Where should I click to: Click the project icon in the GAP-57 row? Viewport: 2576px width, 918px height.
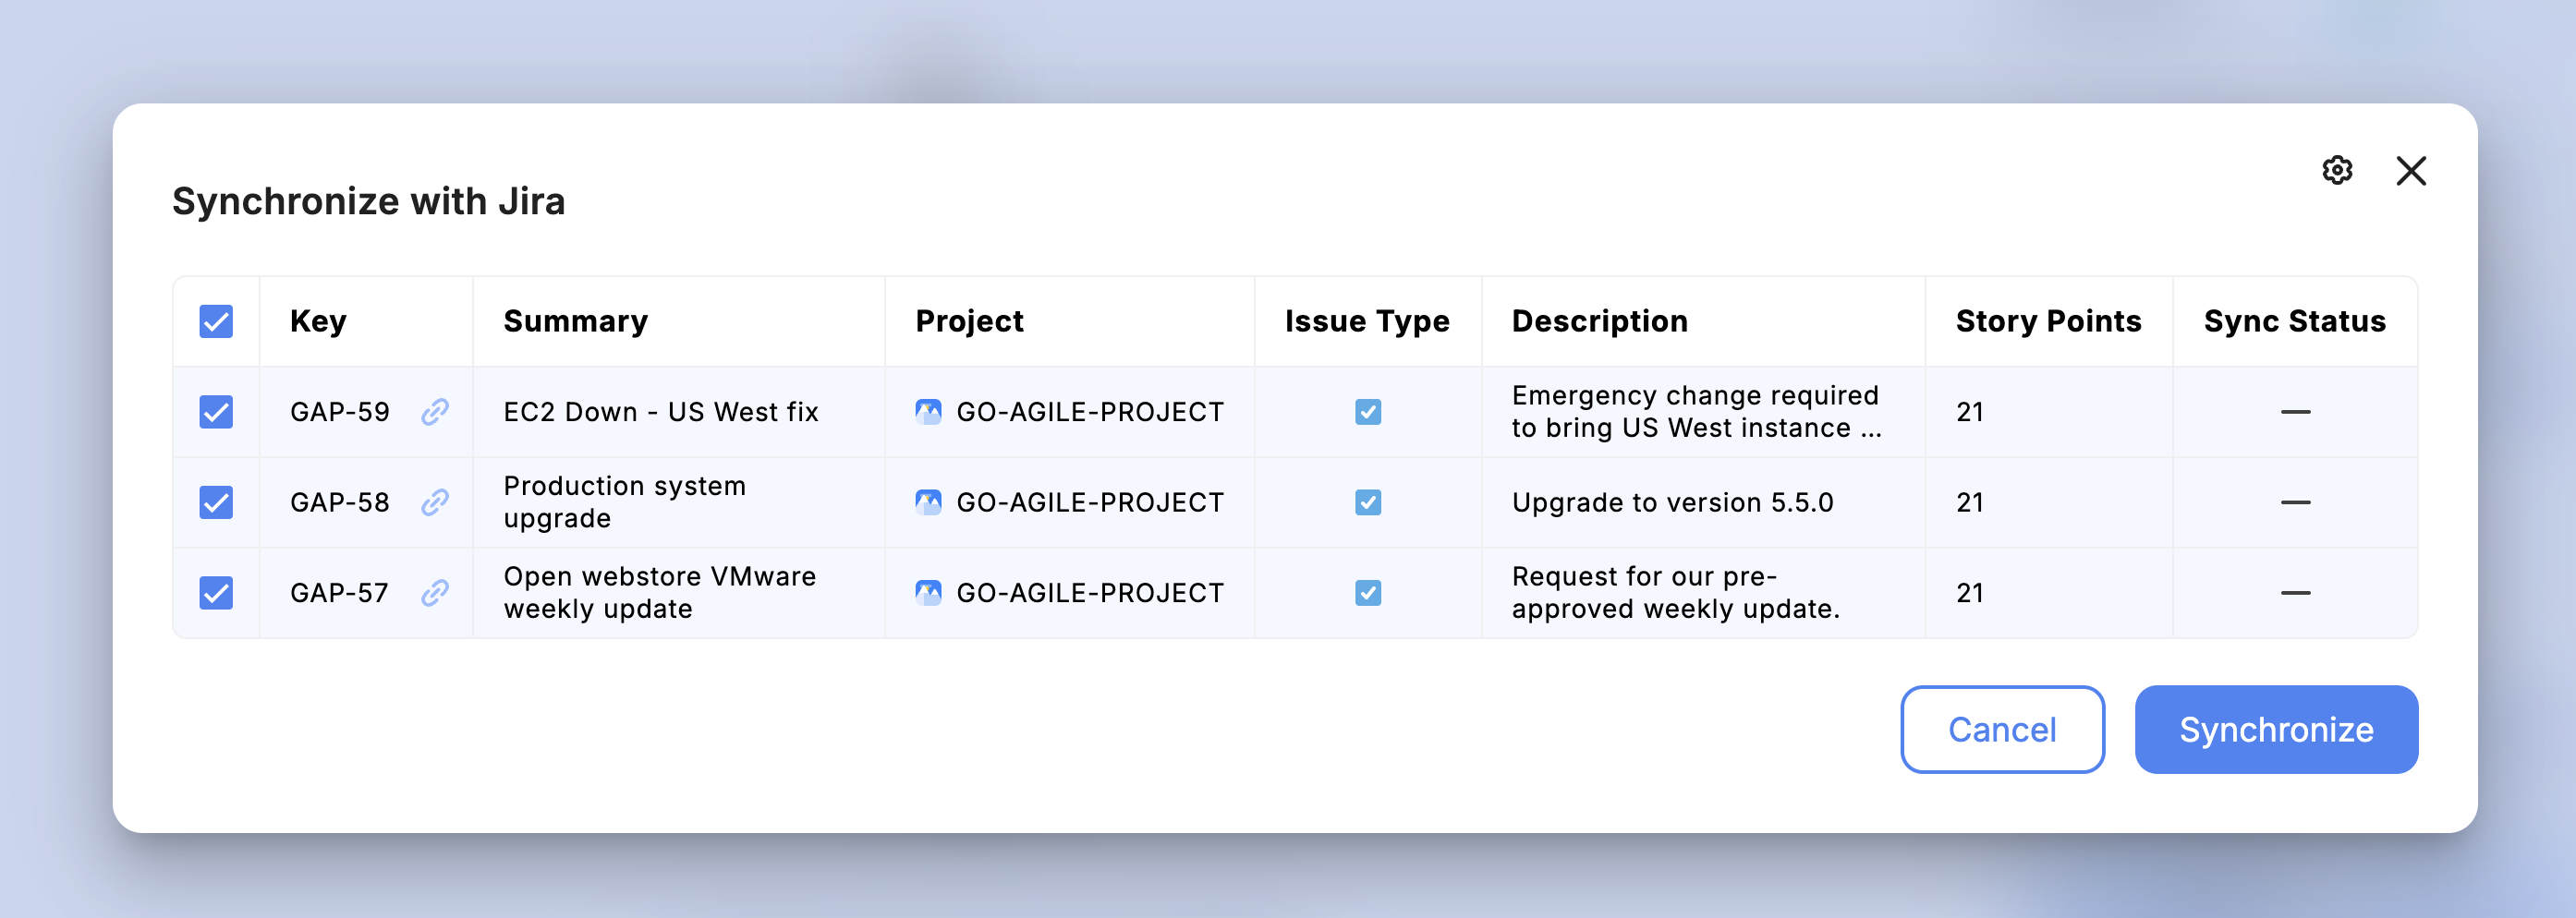930,592
